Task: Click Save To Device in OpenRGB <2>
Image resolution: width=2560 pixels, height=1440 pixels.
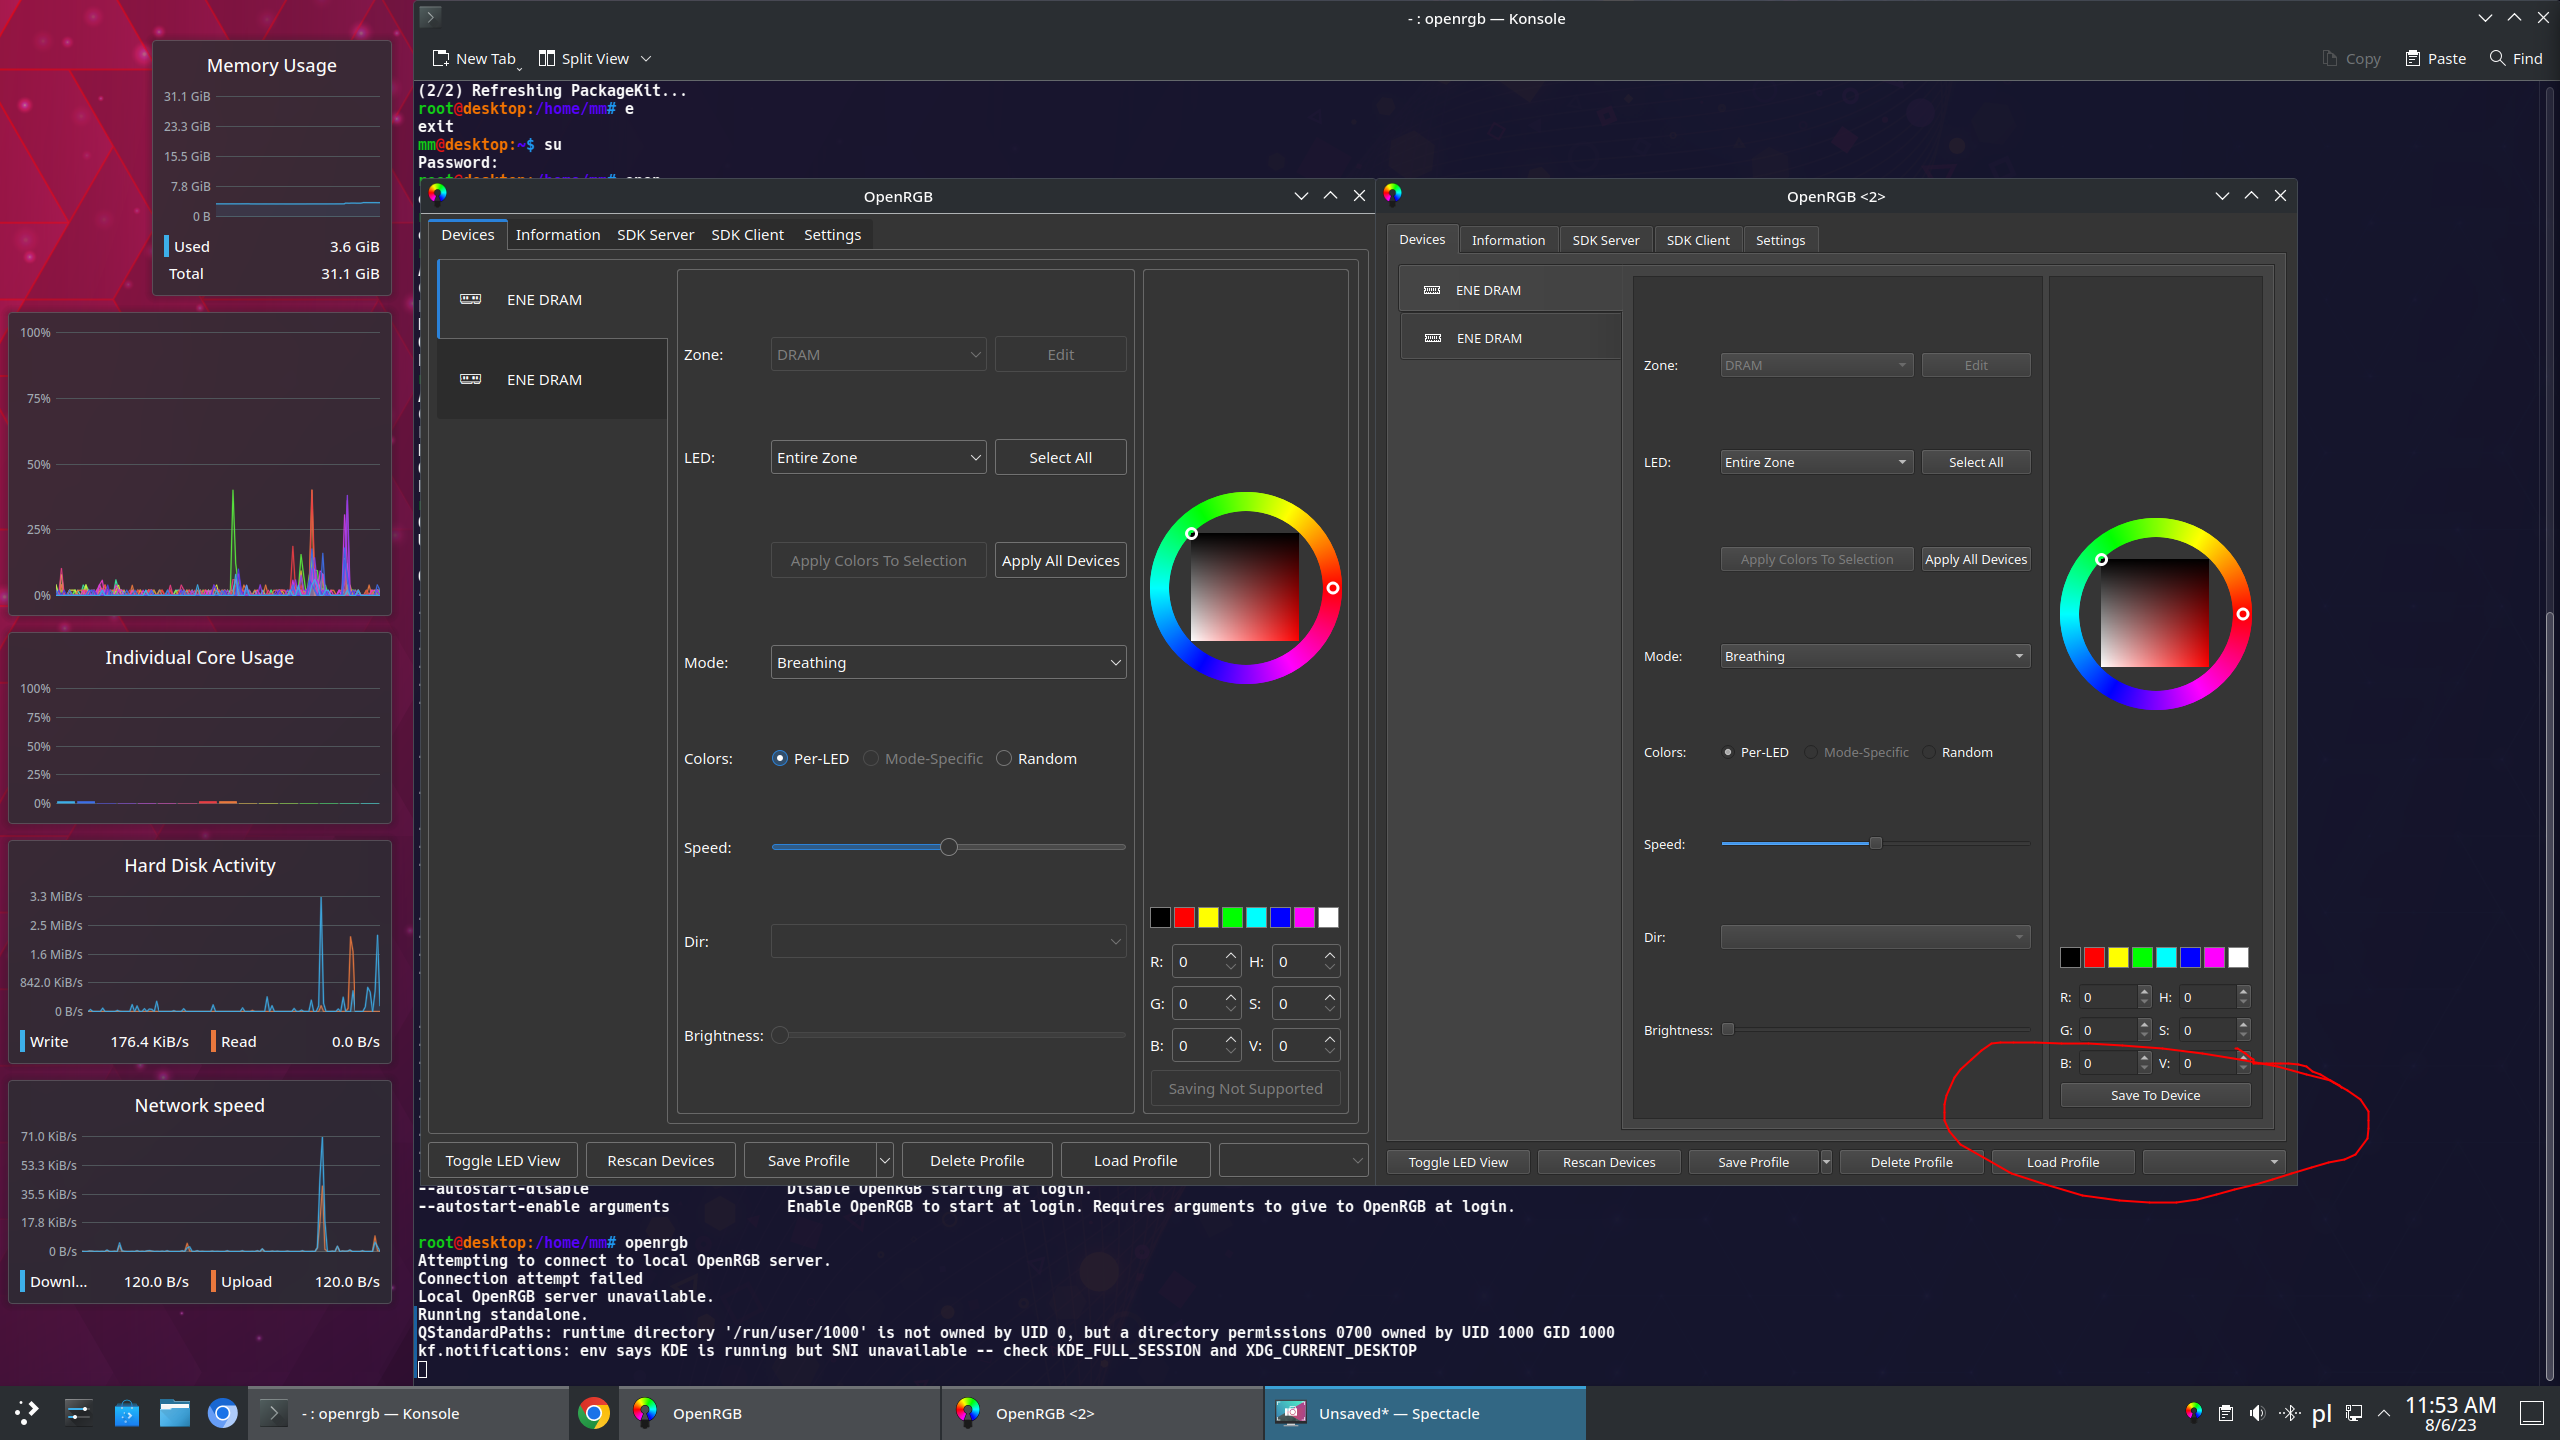Action: click(2155, 1095)
